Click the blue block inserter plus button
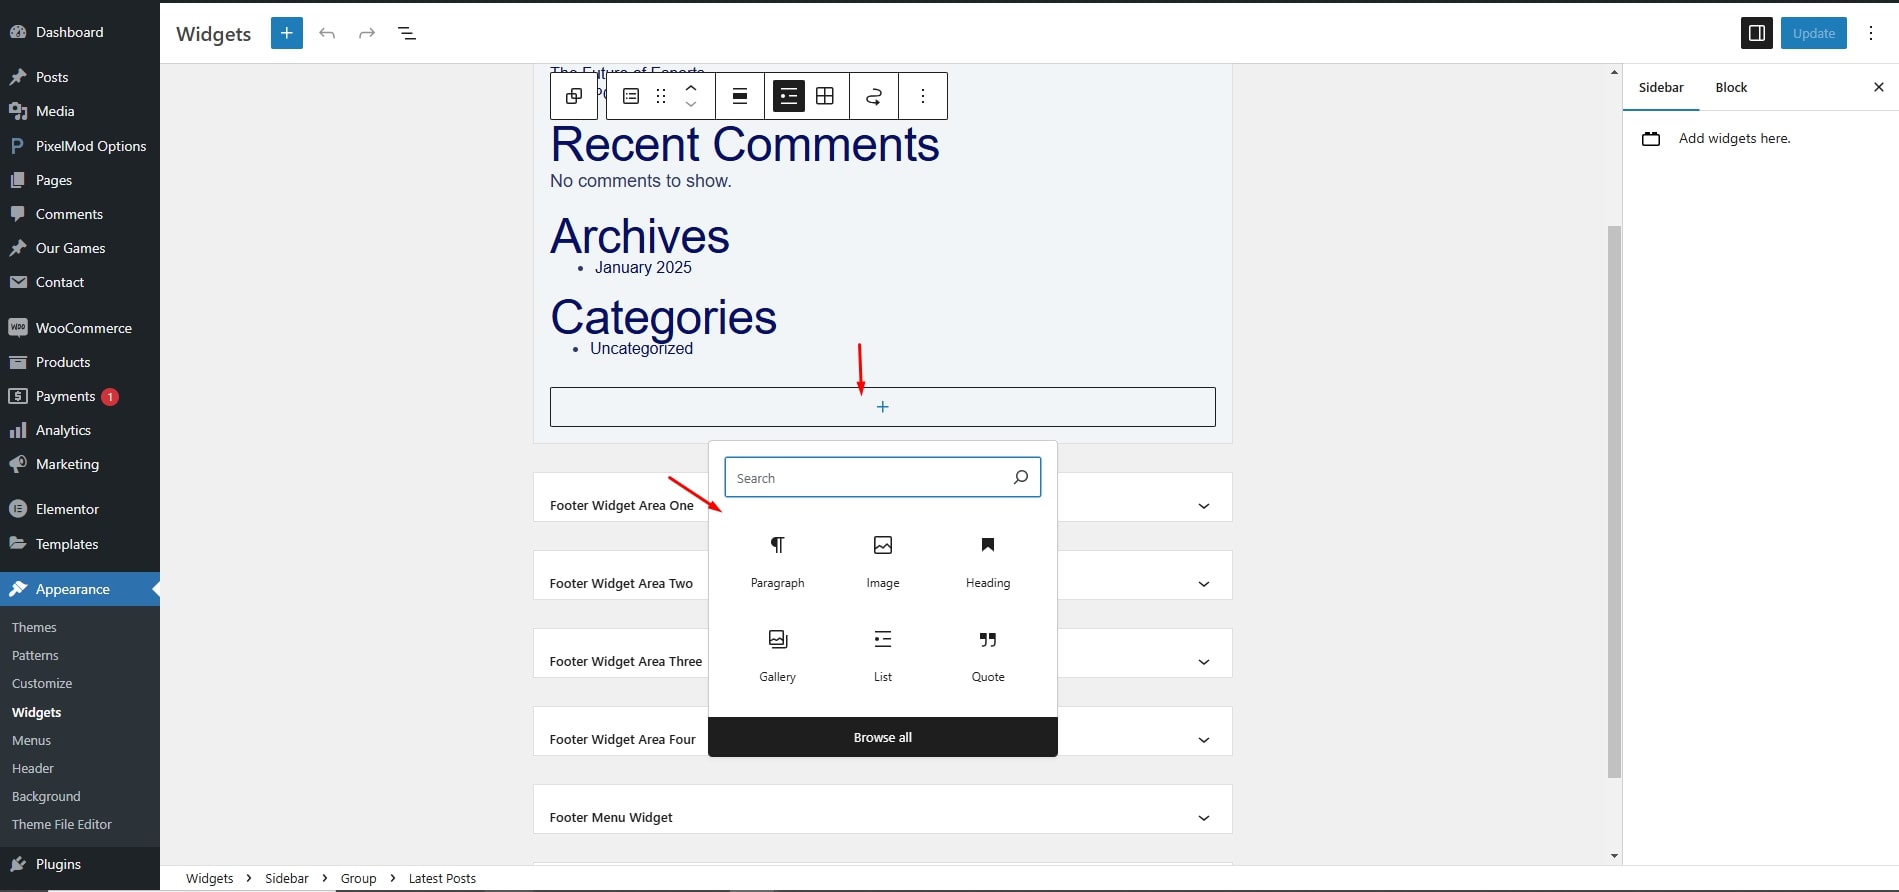The image size is (1899, 892). 286,33
